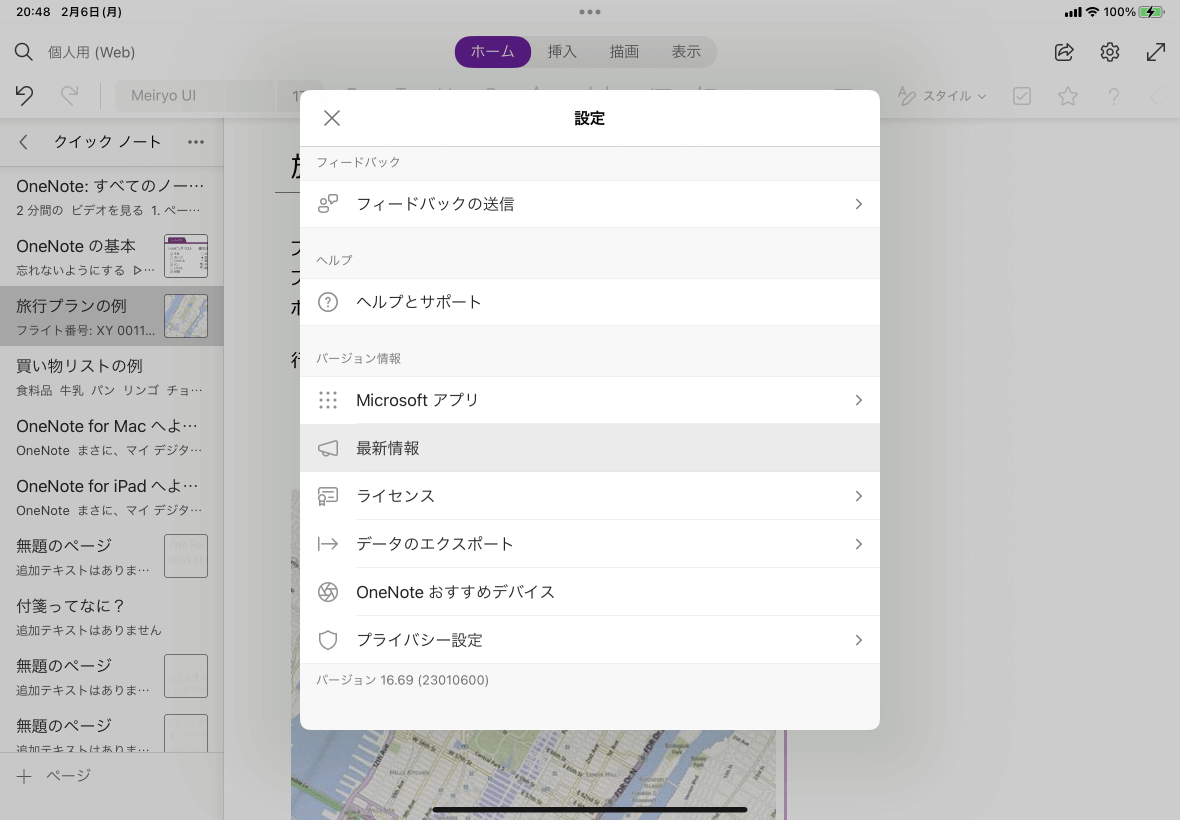Click the to-do checkbox tag icon
The image size is (1180, 820).
click(x=1022, y=96)
